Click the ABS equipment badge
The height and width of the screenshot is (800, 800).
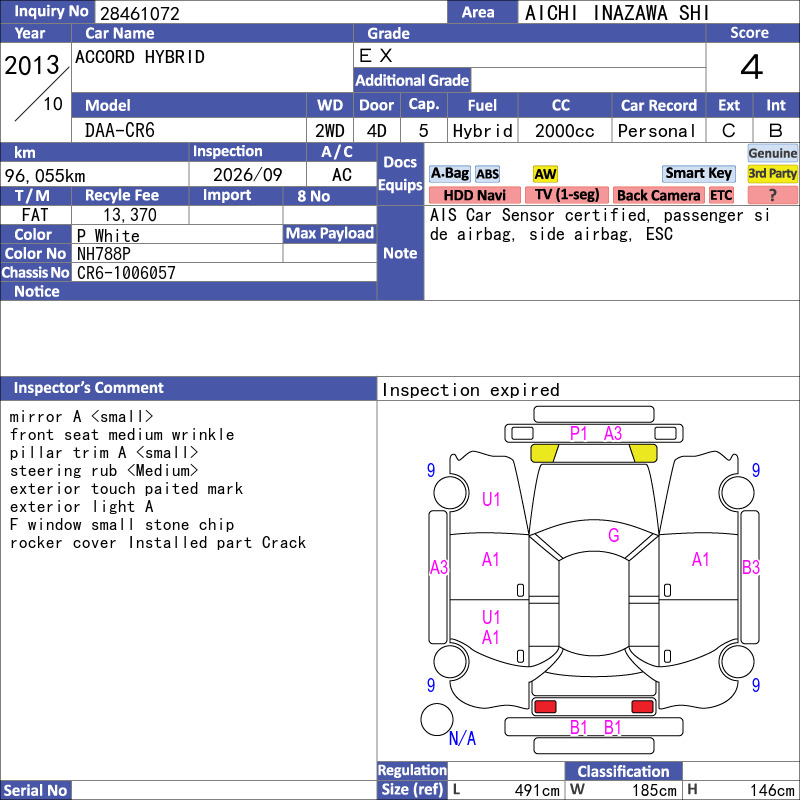(x=487, y=174)
